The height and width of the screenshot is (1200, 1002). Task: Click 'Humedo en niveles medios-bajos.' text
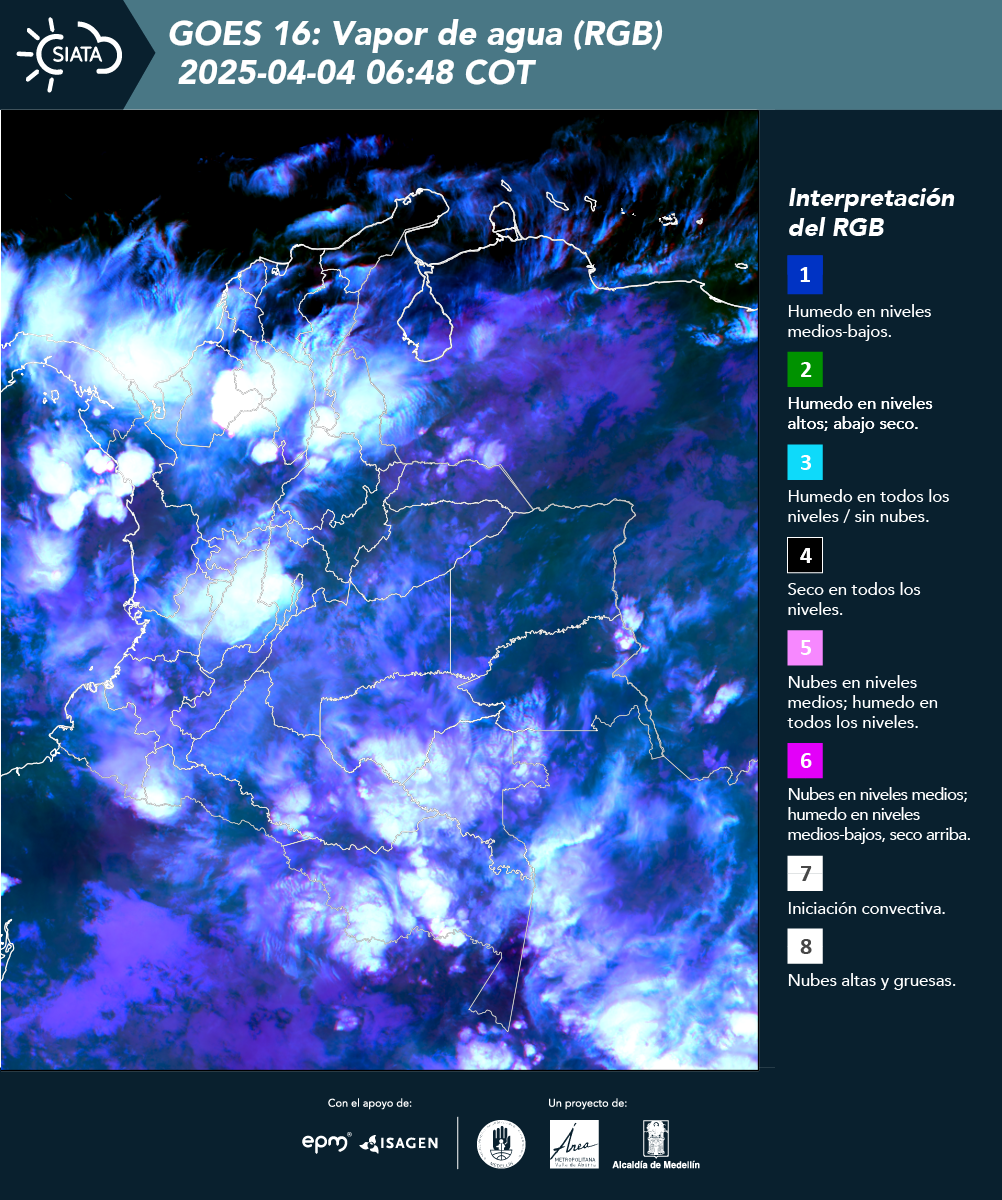click(x=859, y=321)
